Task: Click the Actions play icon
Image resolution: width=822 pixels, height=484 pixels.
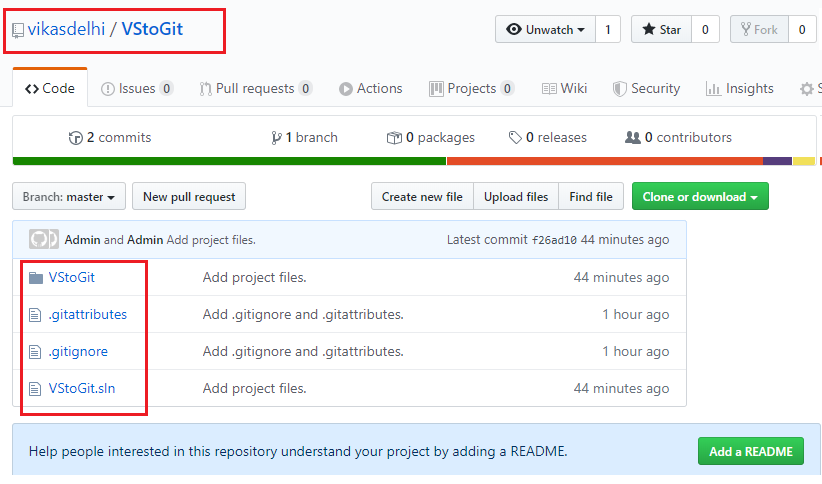Action: pyautogui.click(x=345, y=89)
